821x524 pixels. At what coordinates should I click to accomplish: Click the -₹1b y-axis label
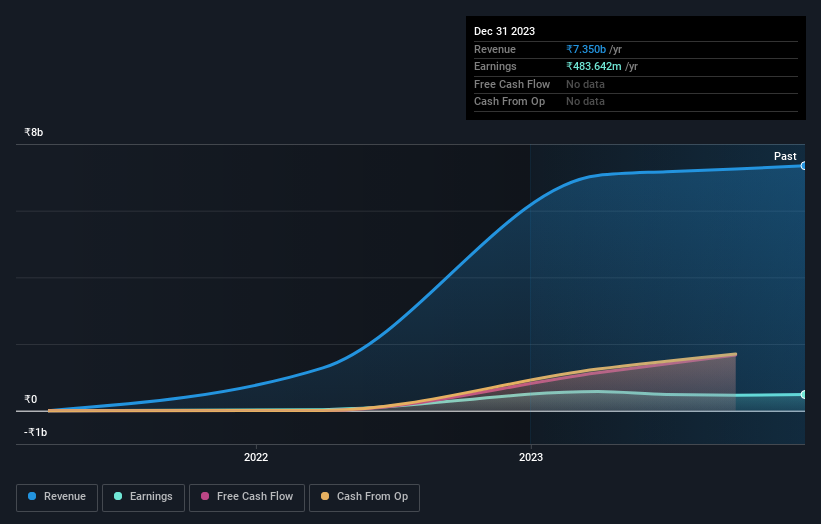pos(36,432)
